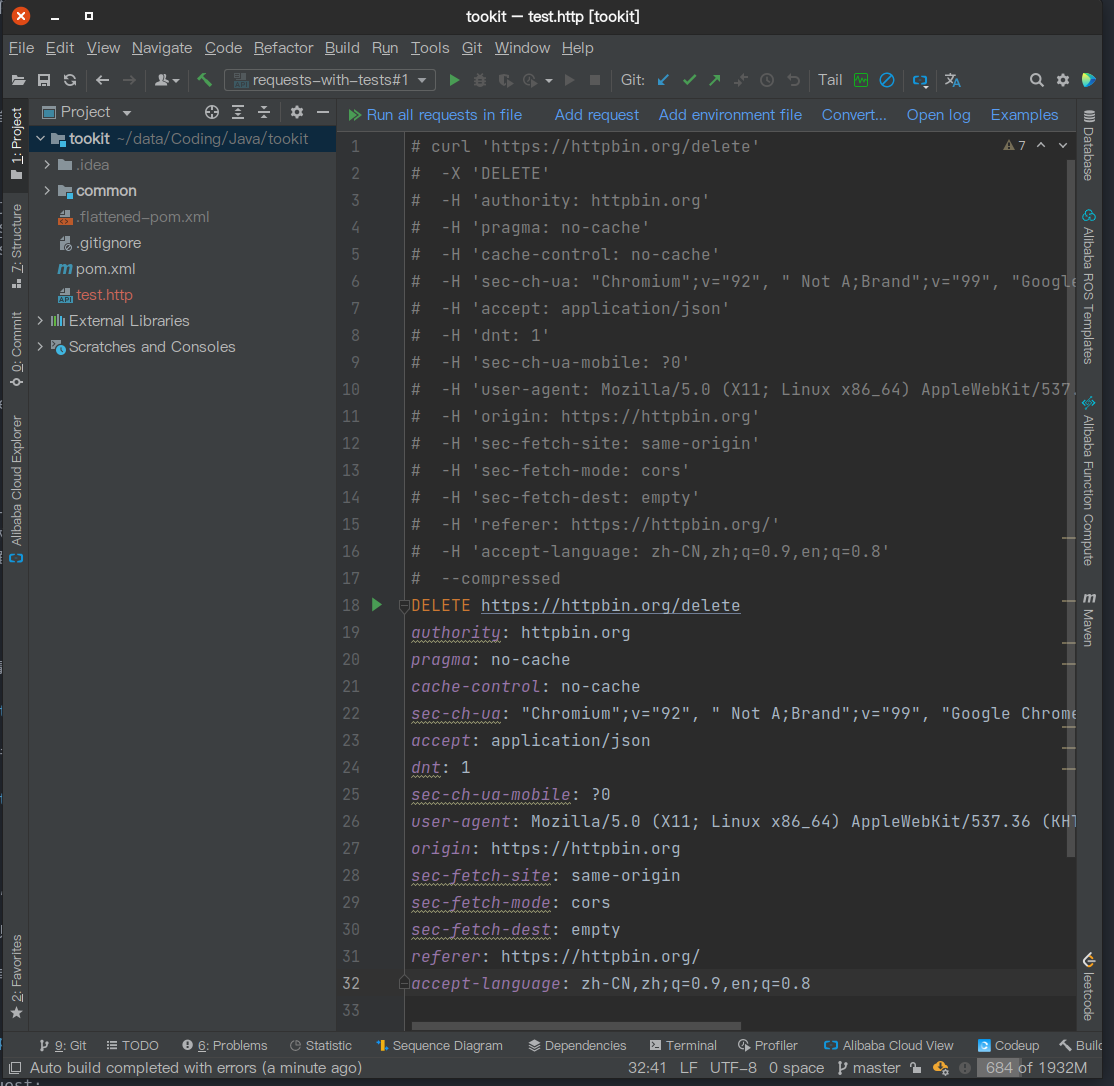
Task: Toggle the Favorites tool window
Action: [16, 977]
